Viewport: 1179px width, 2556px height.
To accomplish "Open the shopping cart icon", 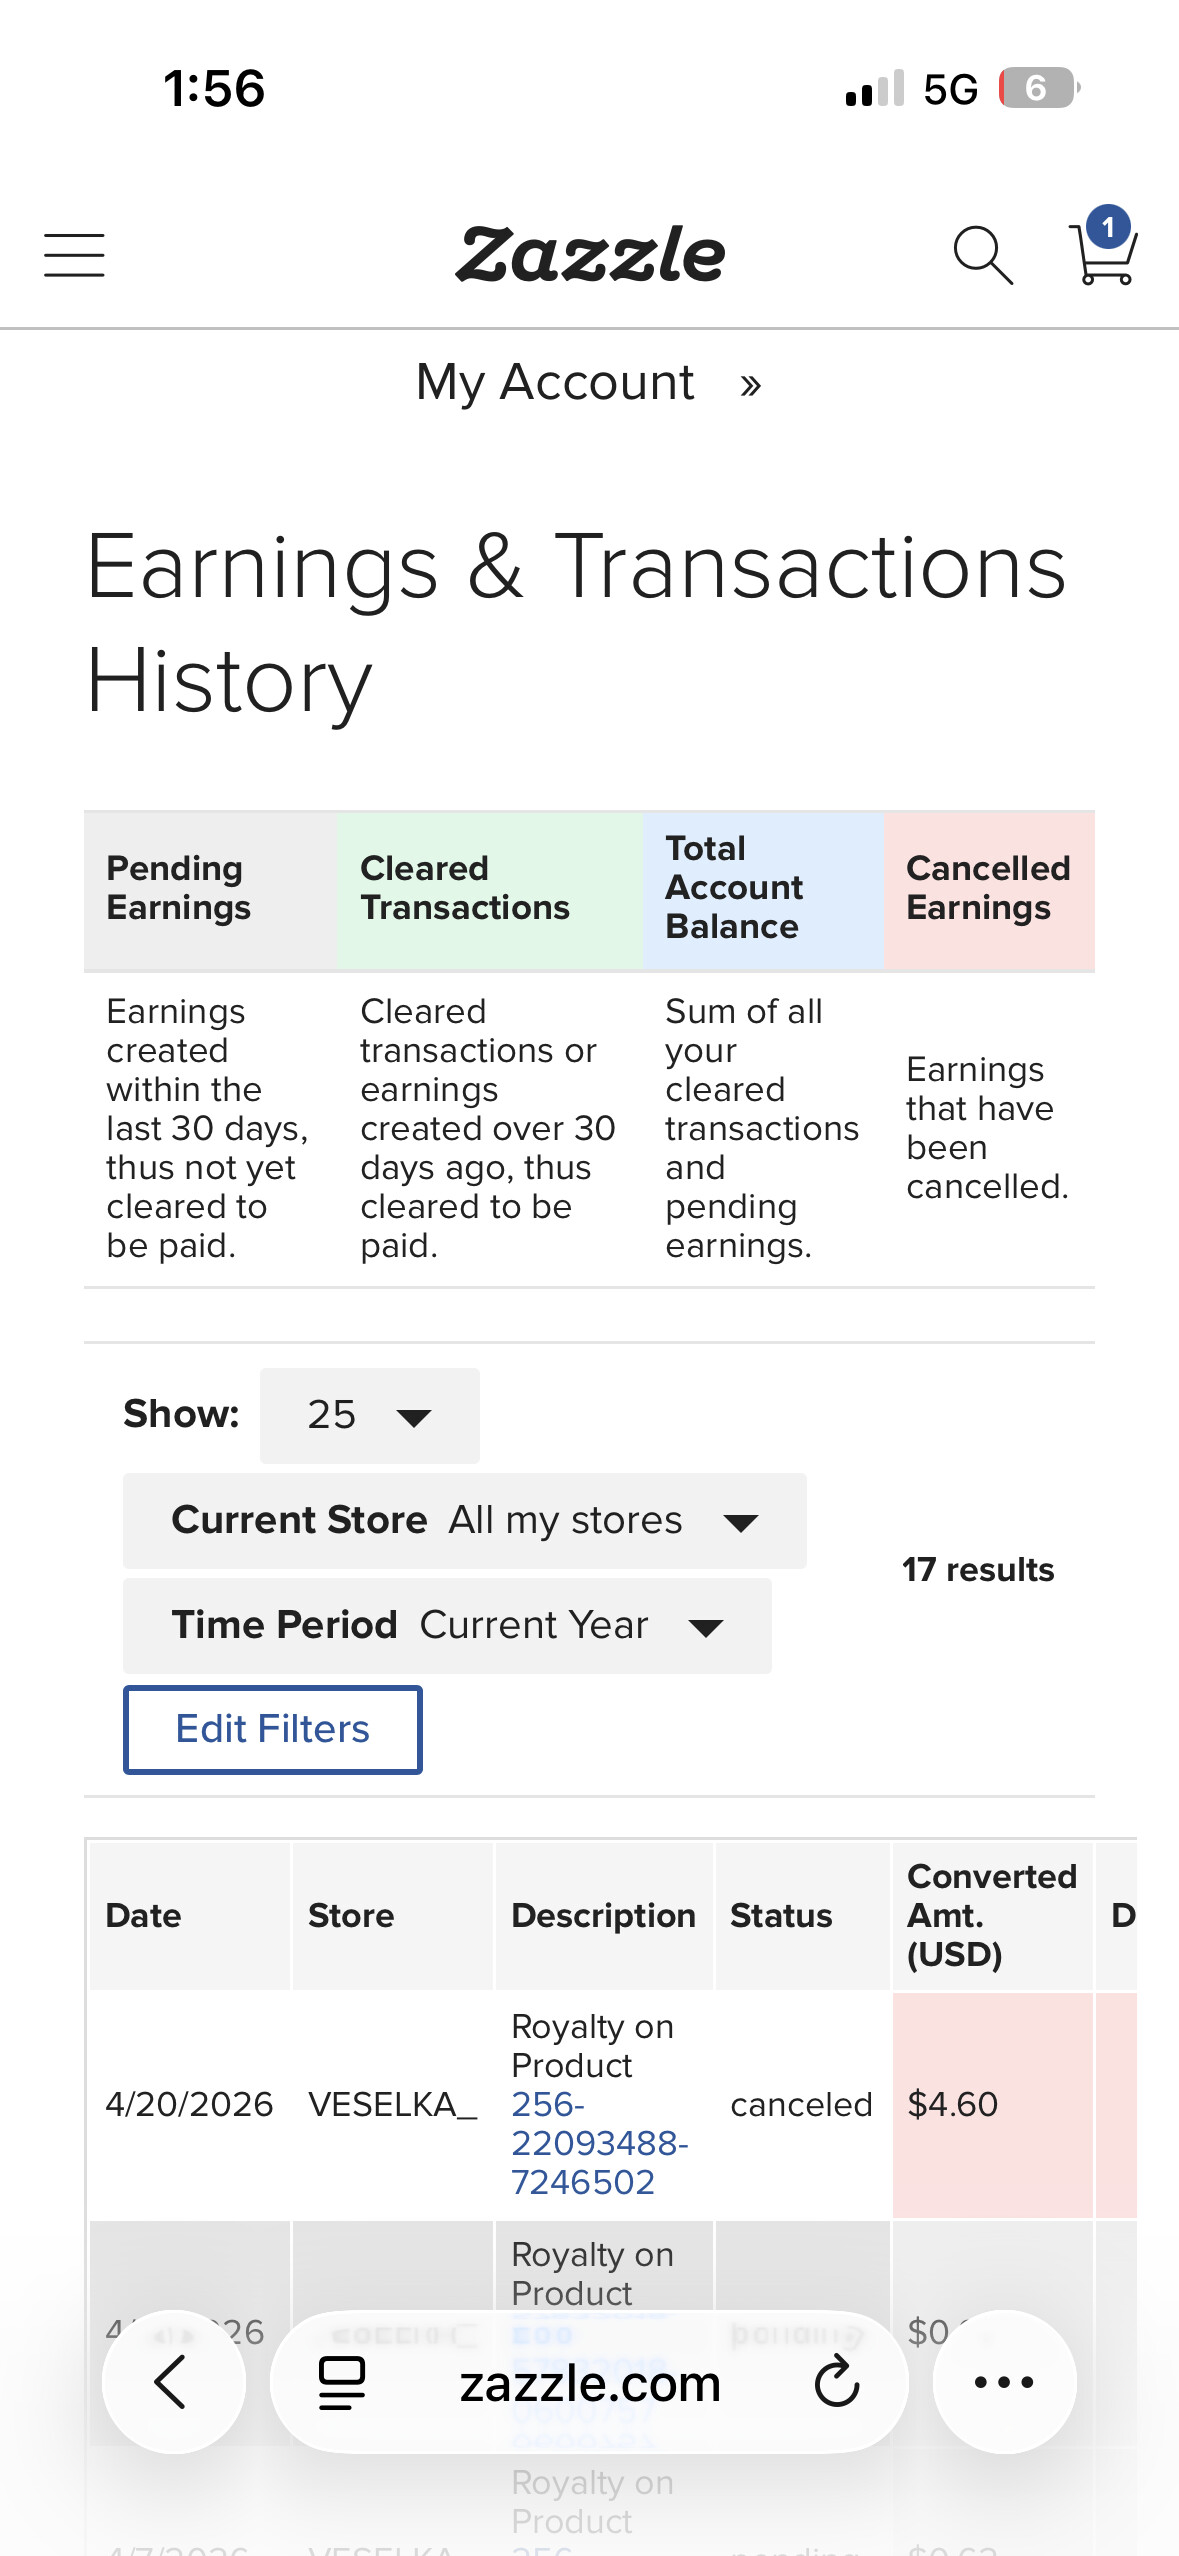I will coord(1104,246).
